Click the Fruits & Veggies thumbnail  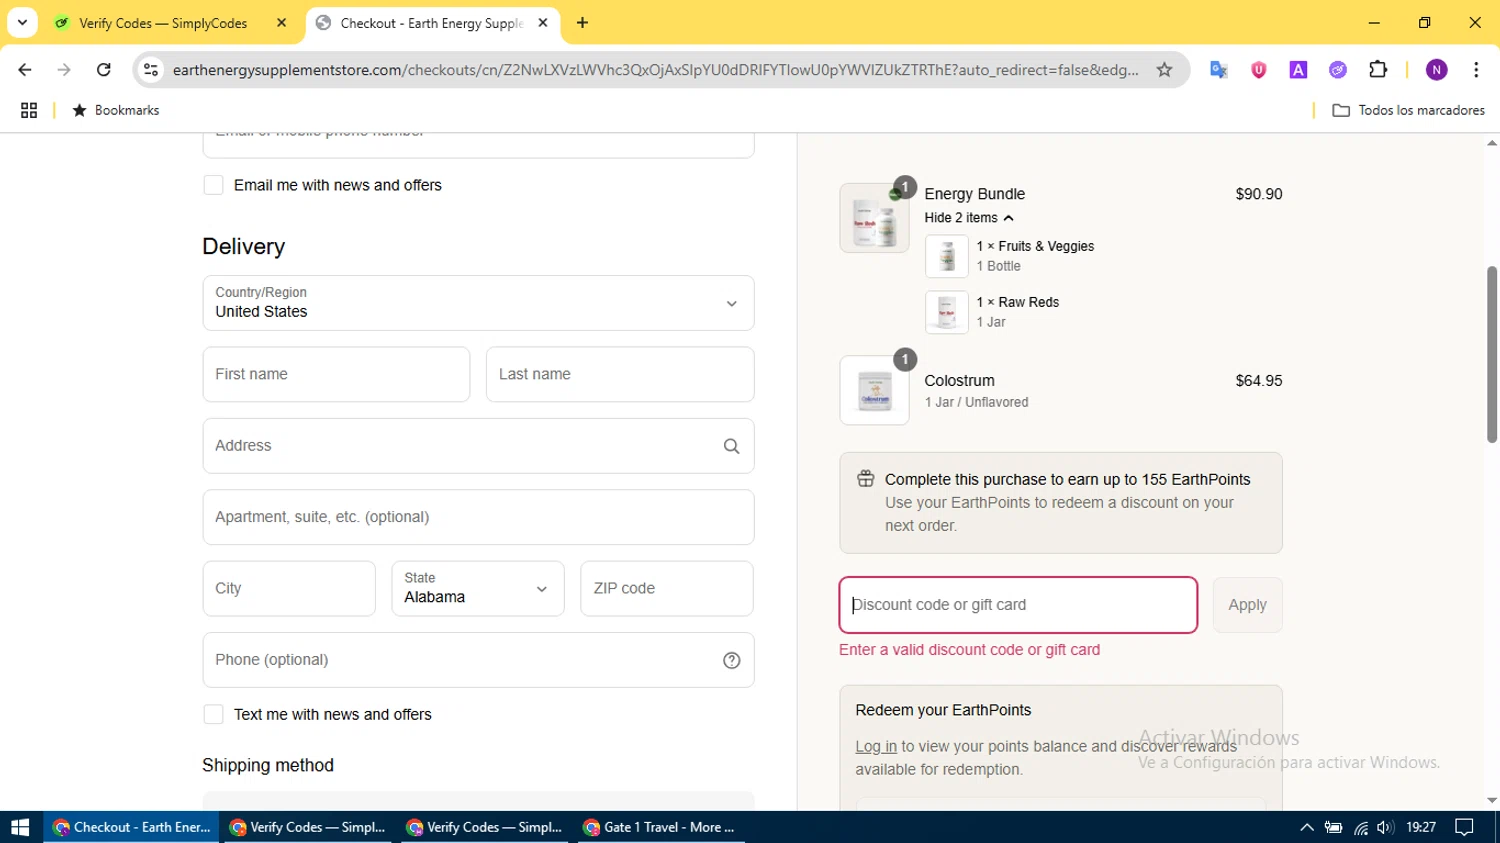(x=946, y=256)
